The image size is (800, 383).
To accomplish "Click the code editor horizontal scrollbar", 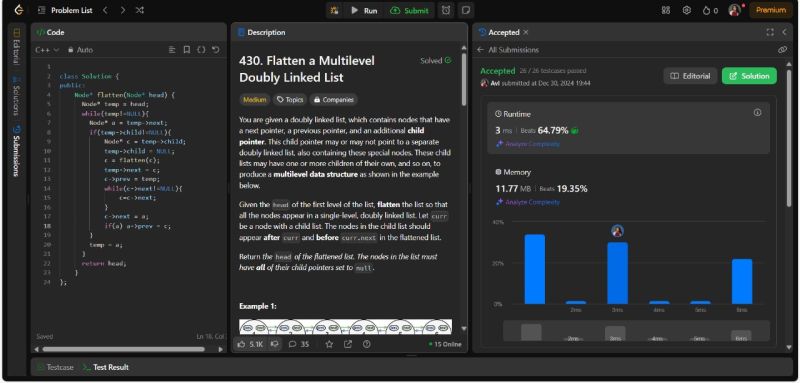I will click(123, 349).
